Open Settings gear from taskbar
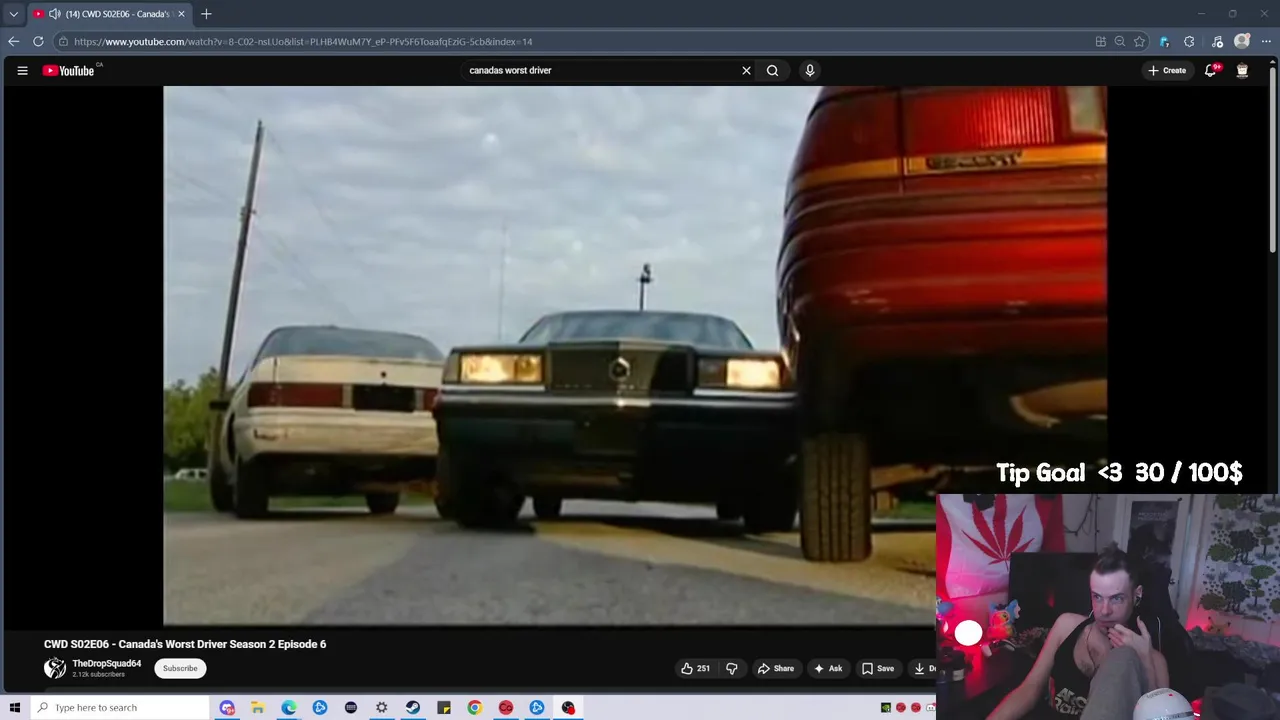This screenshot has width=1280, height=720. tap(381, 707)
